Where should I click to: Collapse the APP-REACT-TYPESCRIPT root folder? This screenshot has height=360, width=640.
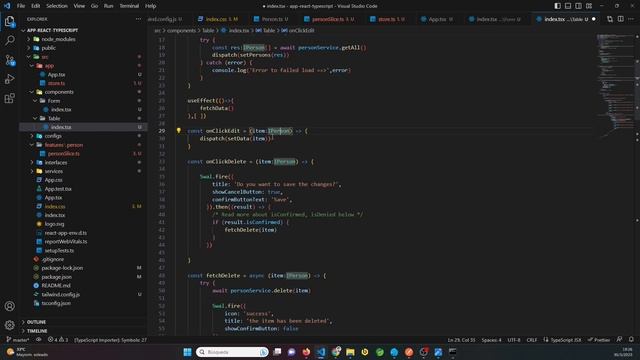click(52, 30)
